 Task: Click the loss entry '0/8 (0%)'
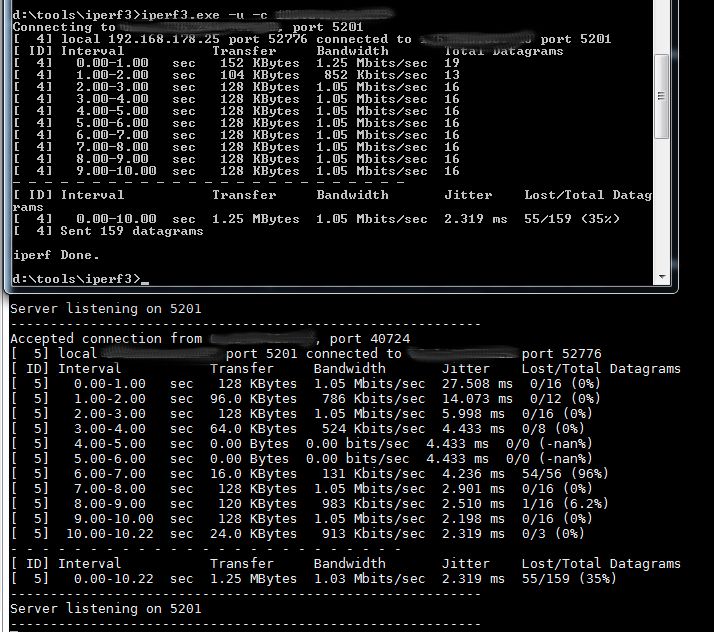(553, 429)
